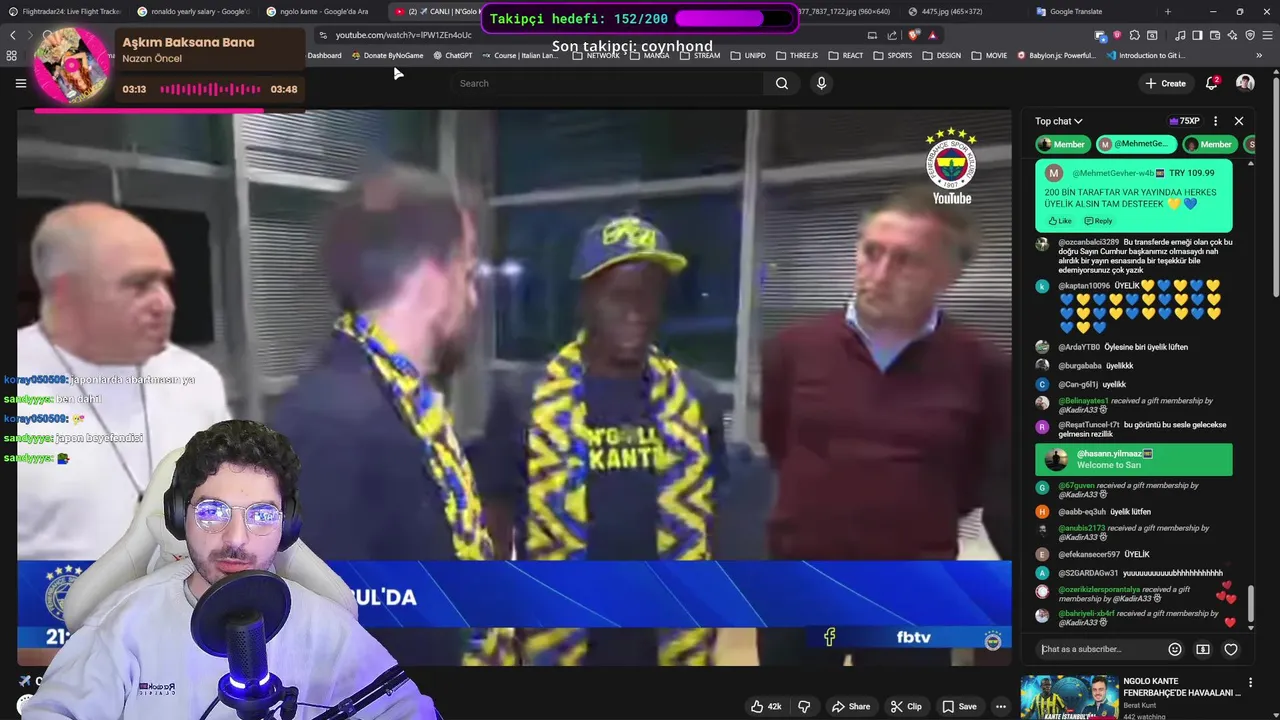Expand the Top chat dropdown

1059,121
